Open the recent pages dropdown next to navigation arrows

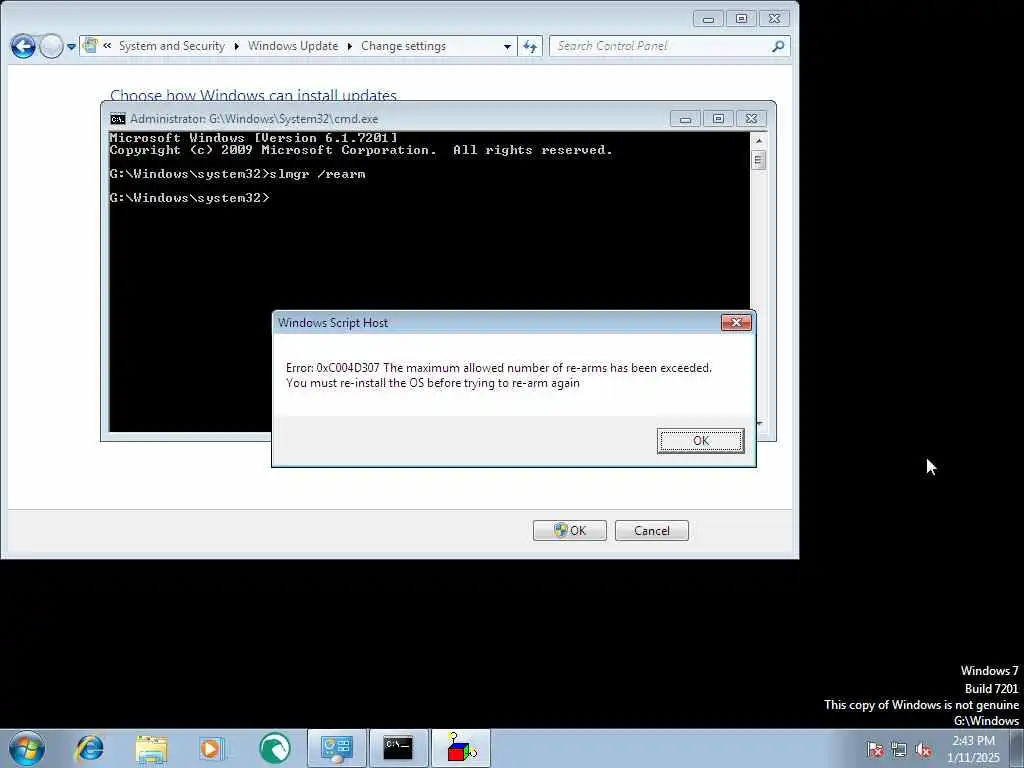71,47
